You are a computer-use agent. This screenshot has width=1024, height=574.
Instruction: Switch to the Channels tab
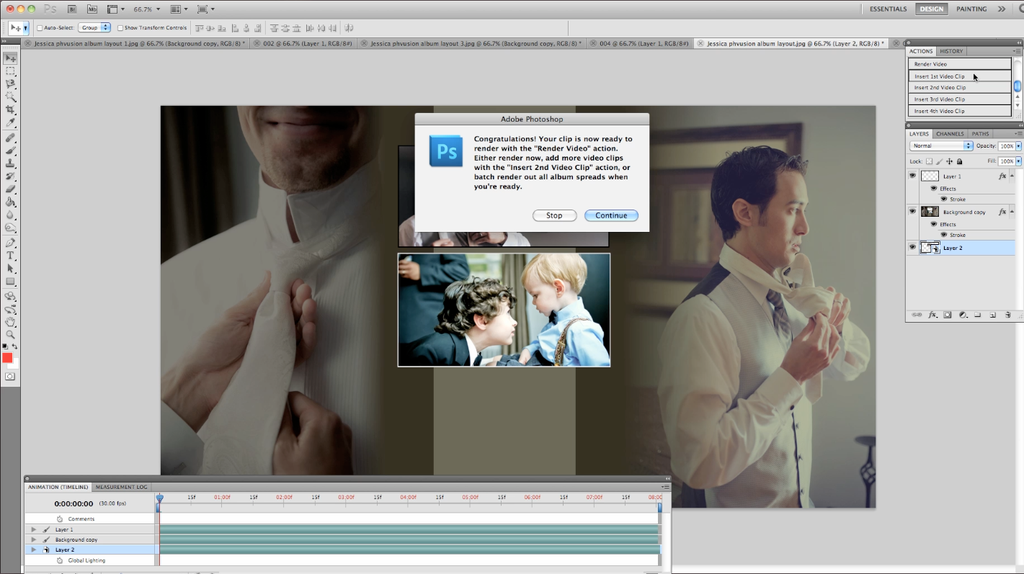tap(950, 133)
